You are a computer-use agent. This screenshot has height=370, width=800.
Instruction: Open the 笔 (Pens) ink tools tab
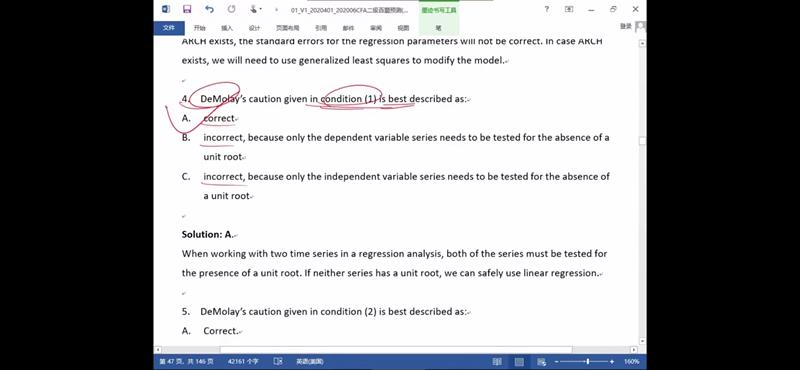tap(439, 28)
